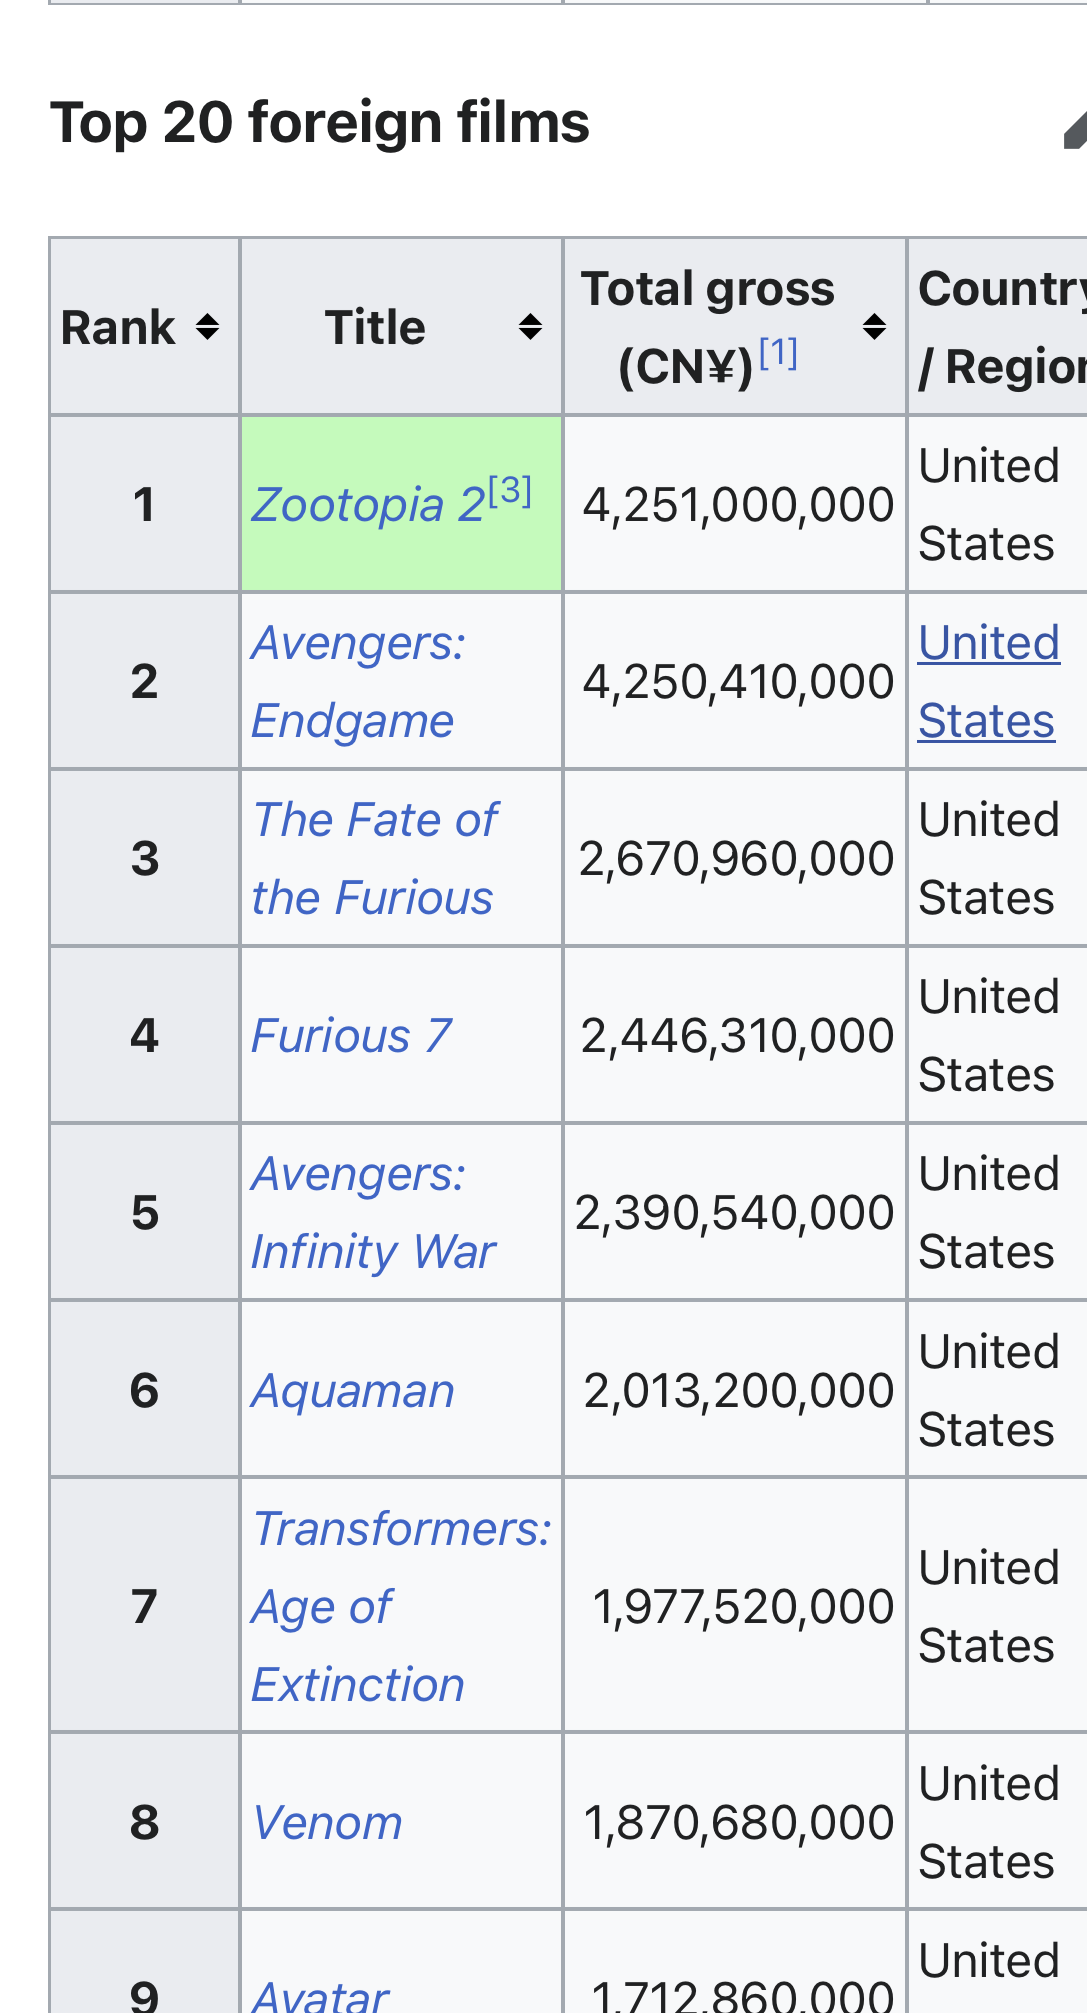Select the 4,251,000,000 gross cell
The width and height of the screenshot is (1087, 2013).
[x=737, y=504]
